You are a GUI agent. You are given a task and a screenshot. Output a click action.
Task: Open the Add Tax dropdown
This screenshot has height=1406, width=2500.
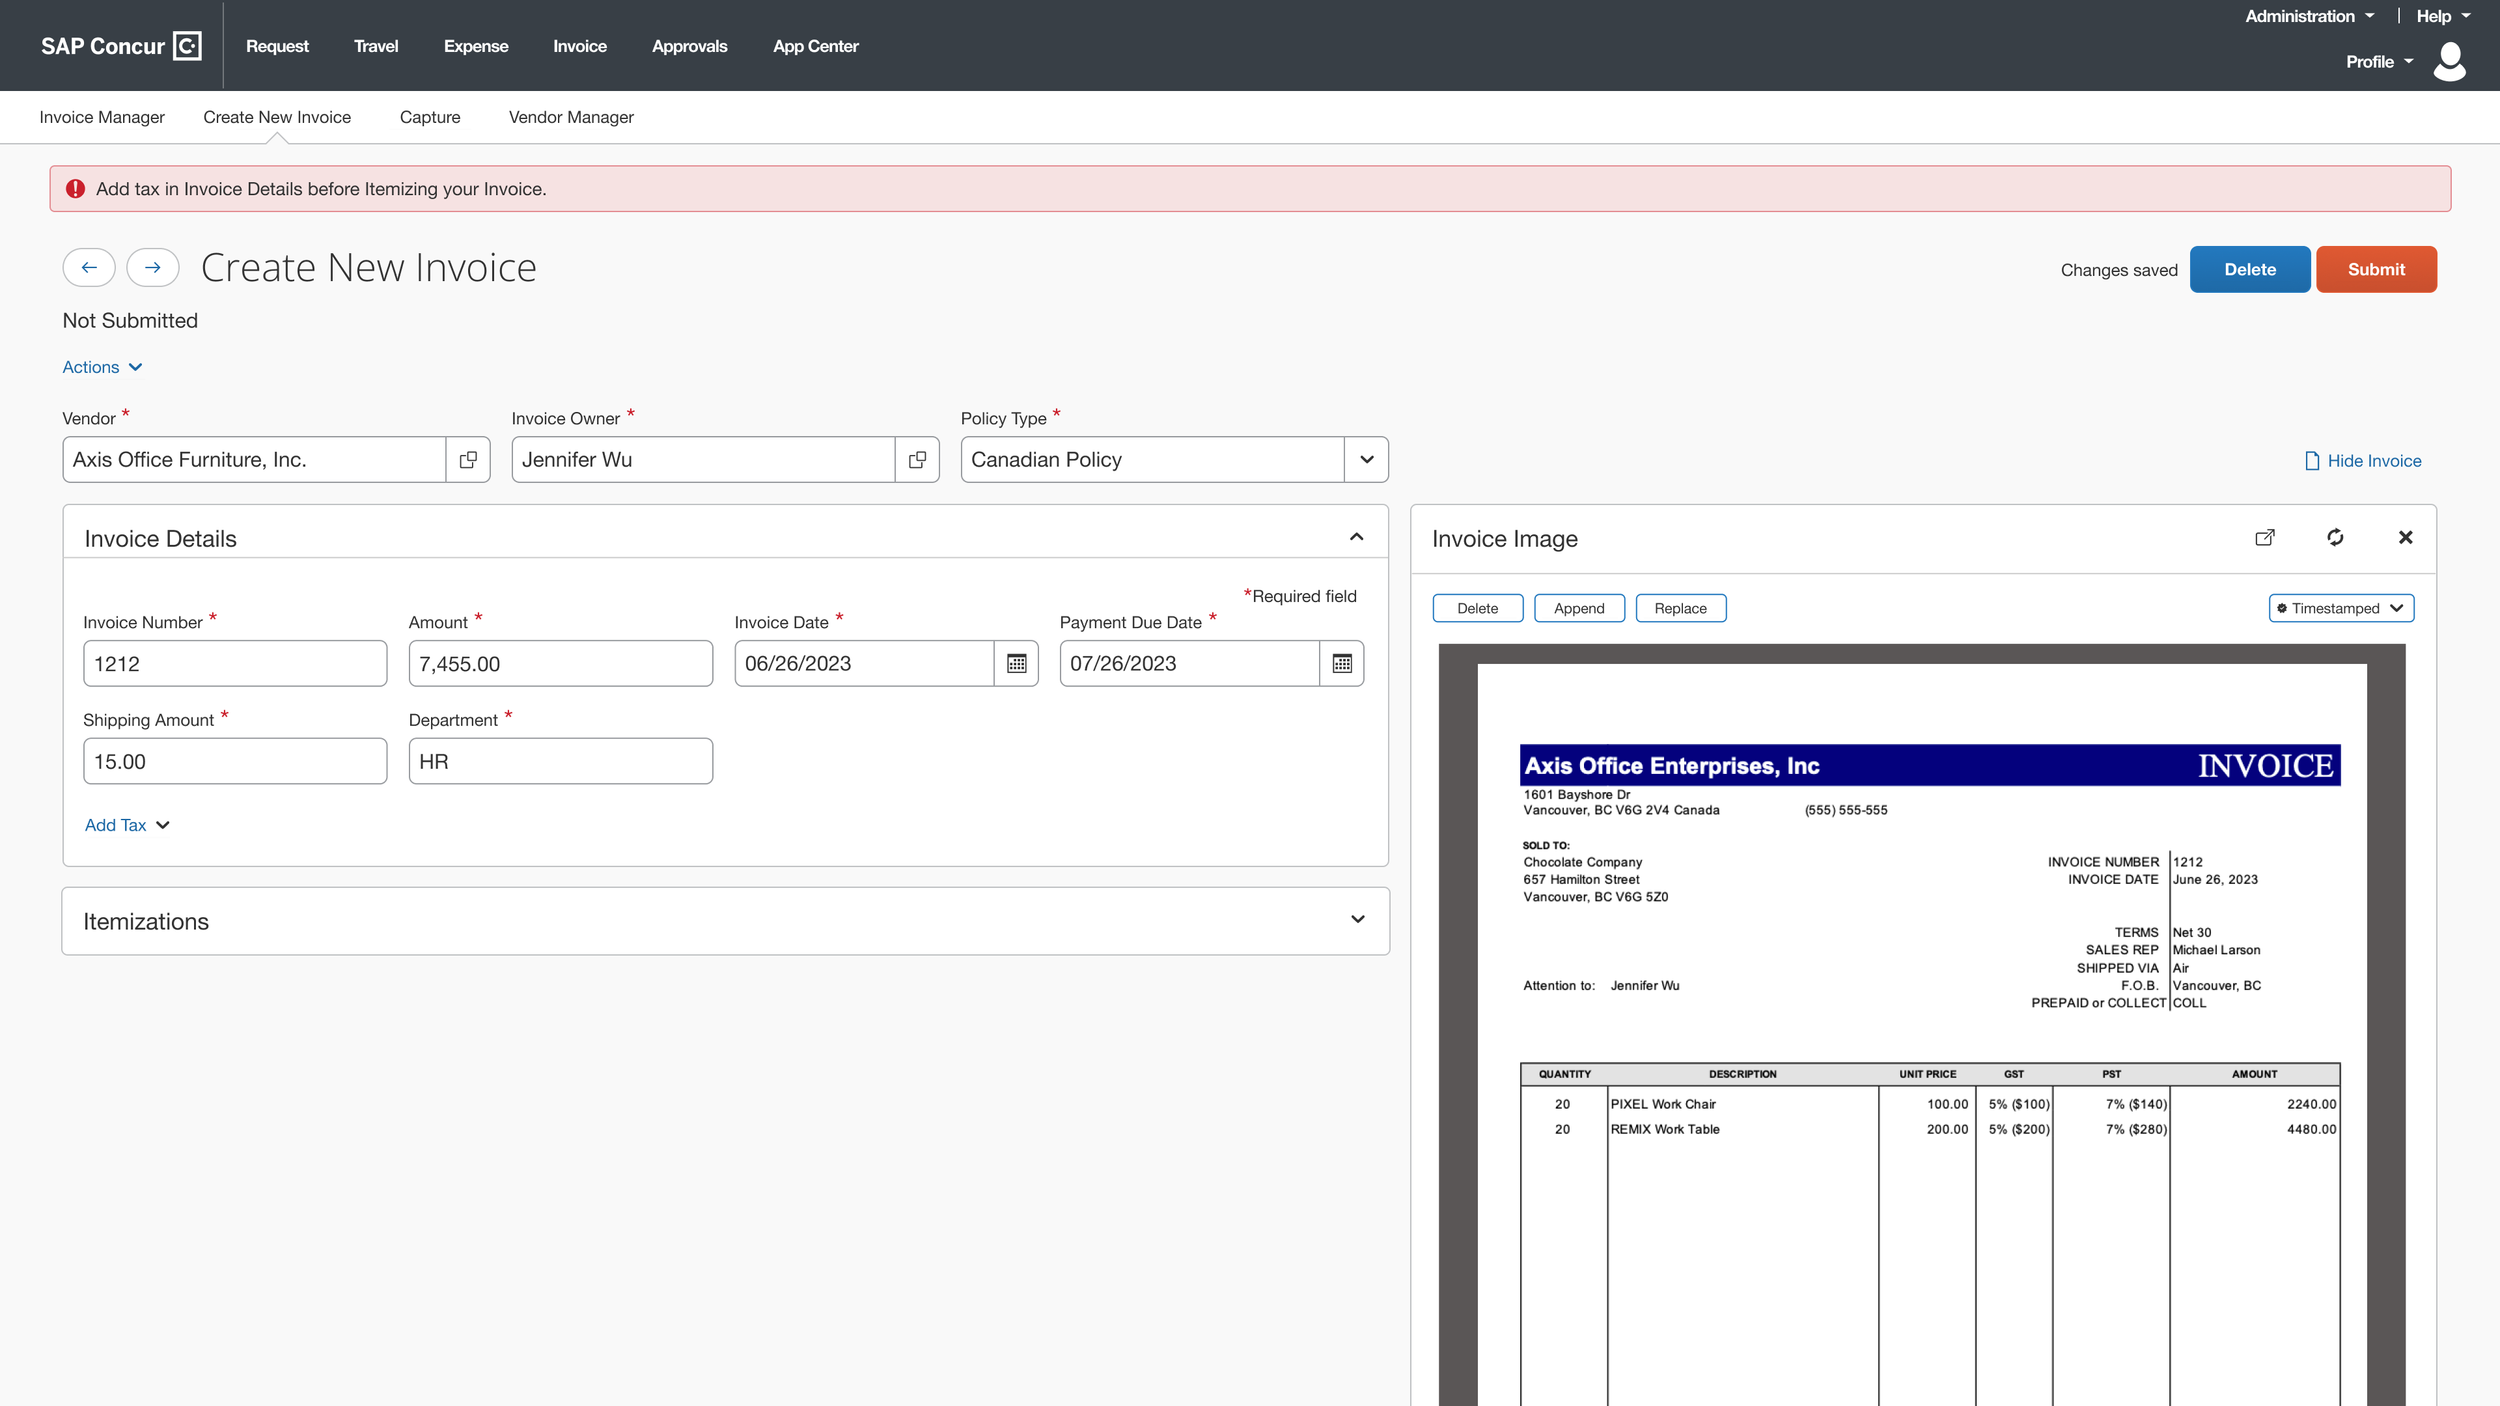pyautogui.click(x=127, y=825)
